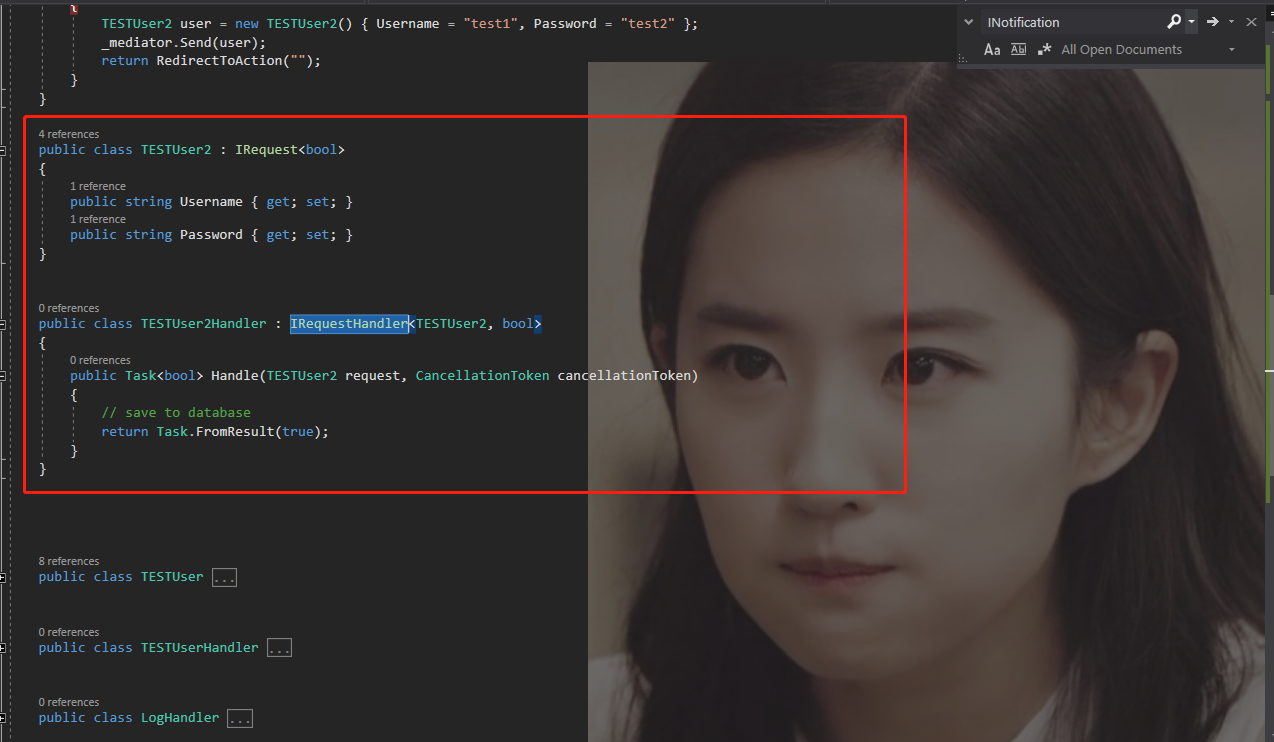Click the "test1" string literal

coord(491,23)
